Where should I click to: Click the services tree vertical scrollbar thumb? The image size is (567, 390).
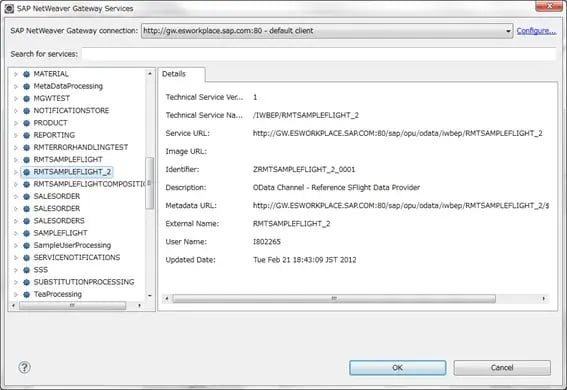(149, 183)
